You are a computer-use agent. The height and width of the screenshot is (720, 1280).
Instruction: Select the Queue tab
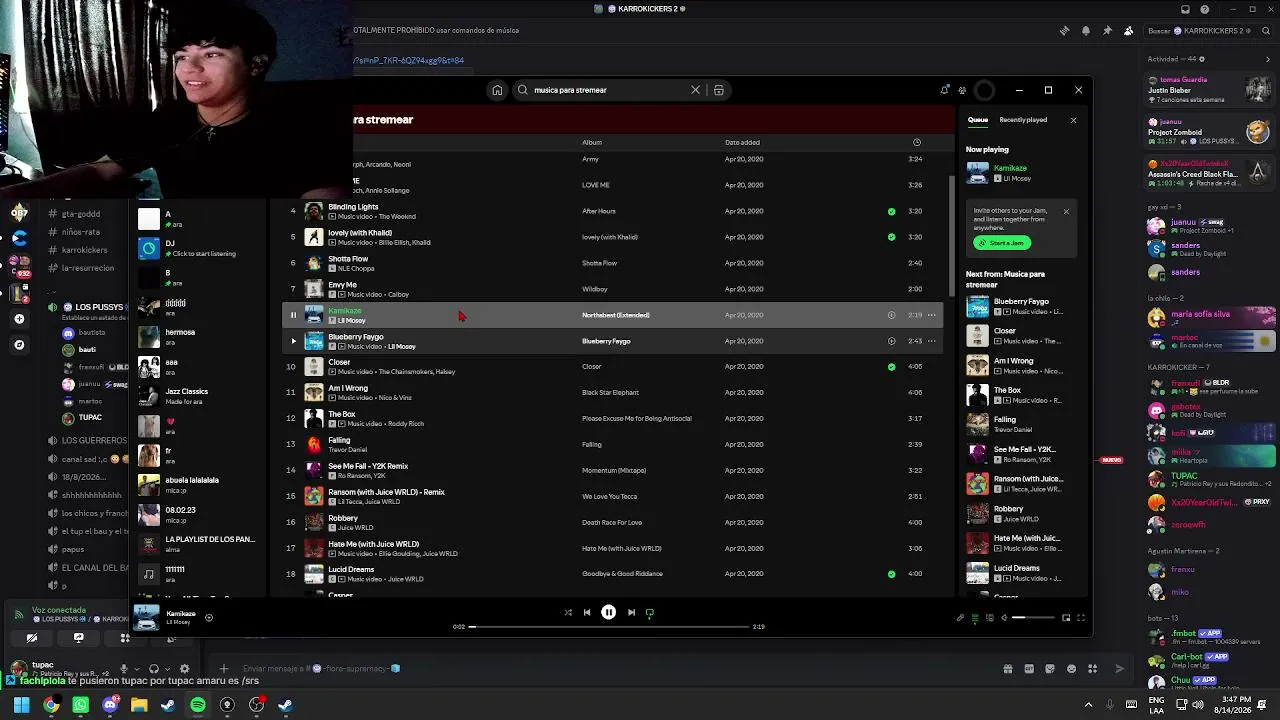pos(977,120)
